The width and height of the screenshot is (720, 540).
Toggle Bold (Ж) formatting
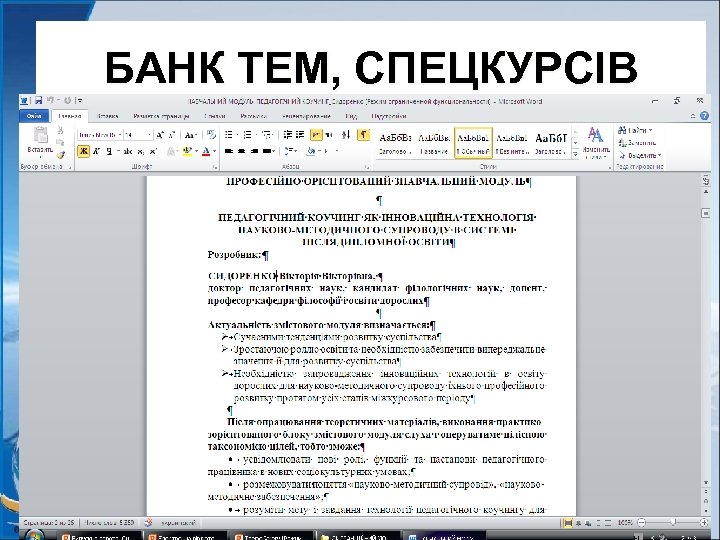click(x=84, y=151)
